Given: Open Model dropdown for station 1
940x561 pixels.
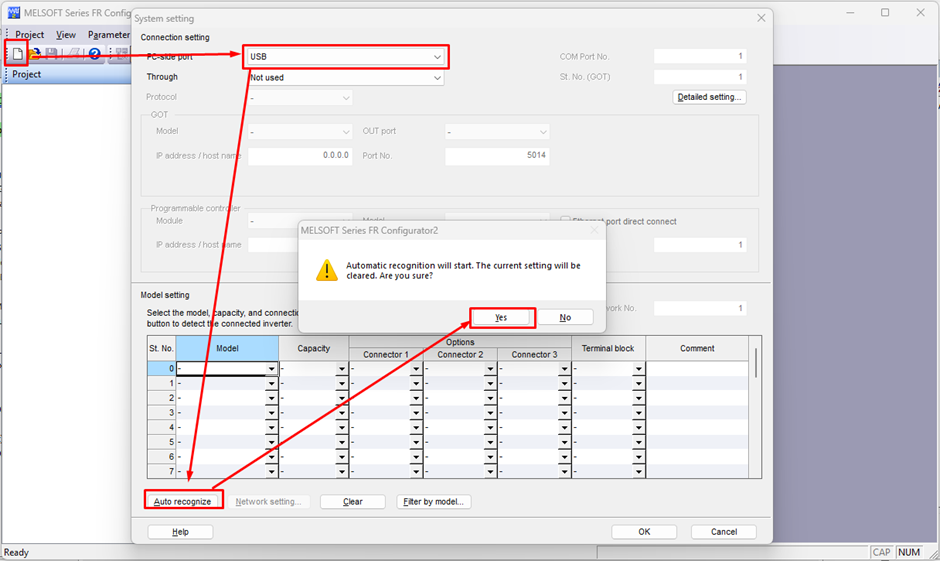Looking at the screenshot, I should click(272, 383).
